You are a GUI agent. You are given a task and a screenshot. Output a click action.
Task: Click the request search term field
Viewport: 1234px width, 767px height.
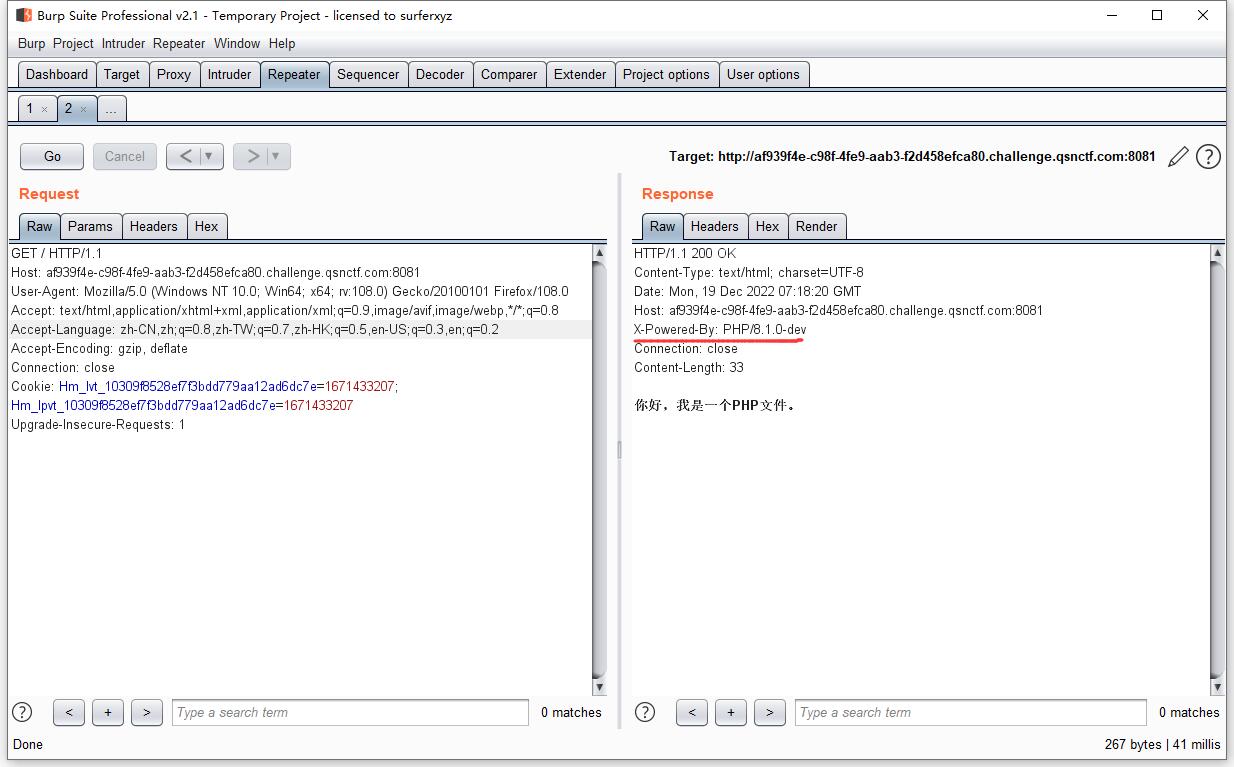(x=350, y=712)
